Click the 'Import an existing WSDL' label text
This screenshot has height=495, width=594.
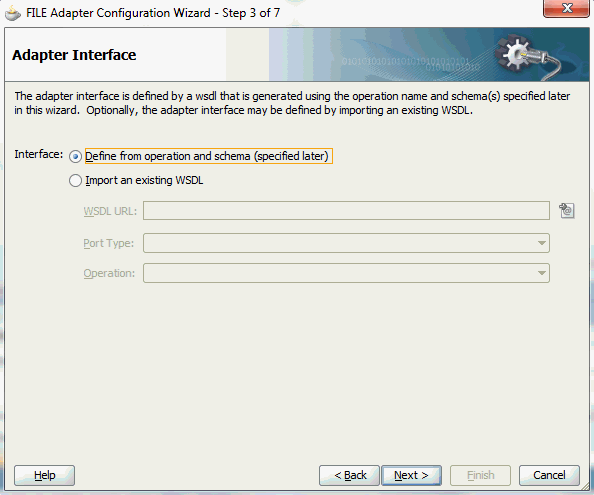click(x=144, y=180)
